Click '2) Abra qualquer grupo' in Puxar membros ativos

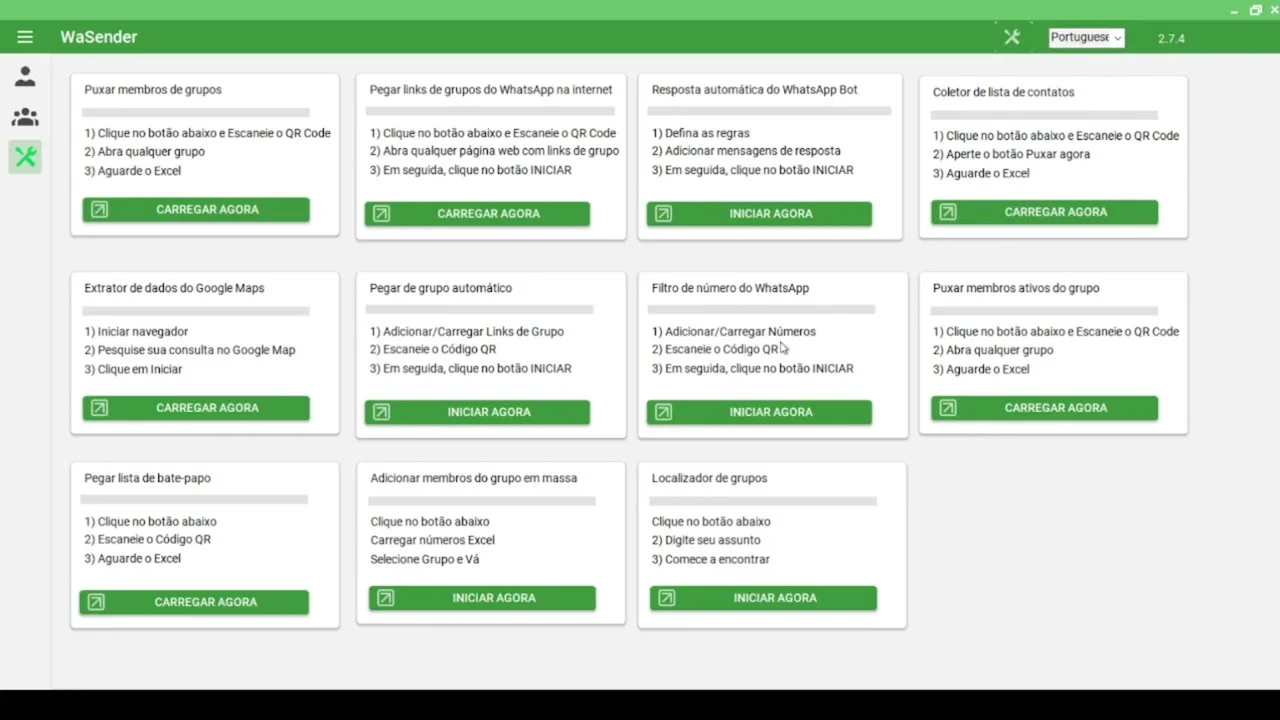[993, 350]
